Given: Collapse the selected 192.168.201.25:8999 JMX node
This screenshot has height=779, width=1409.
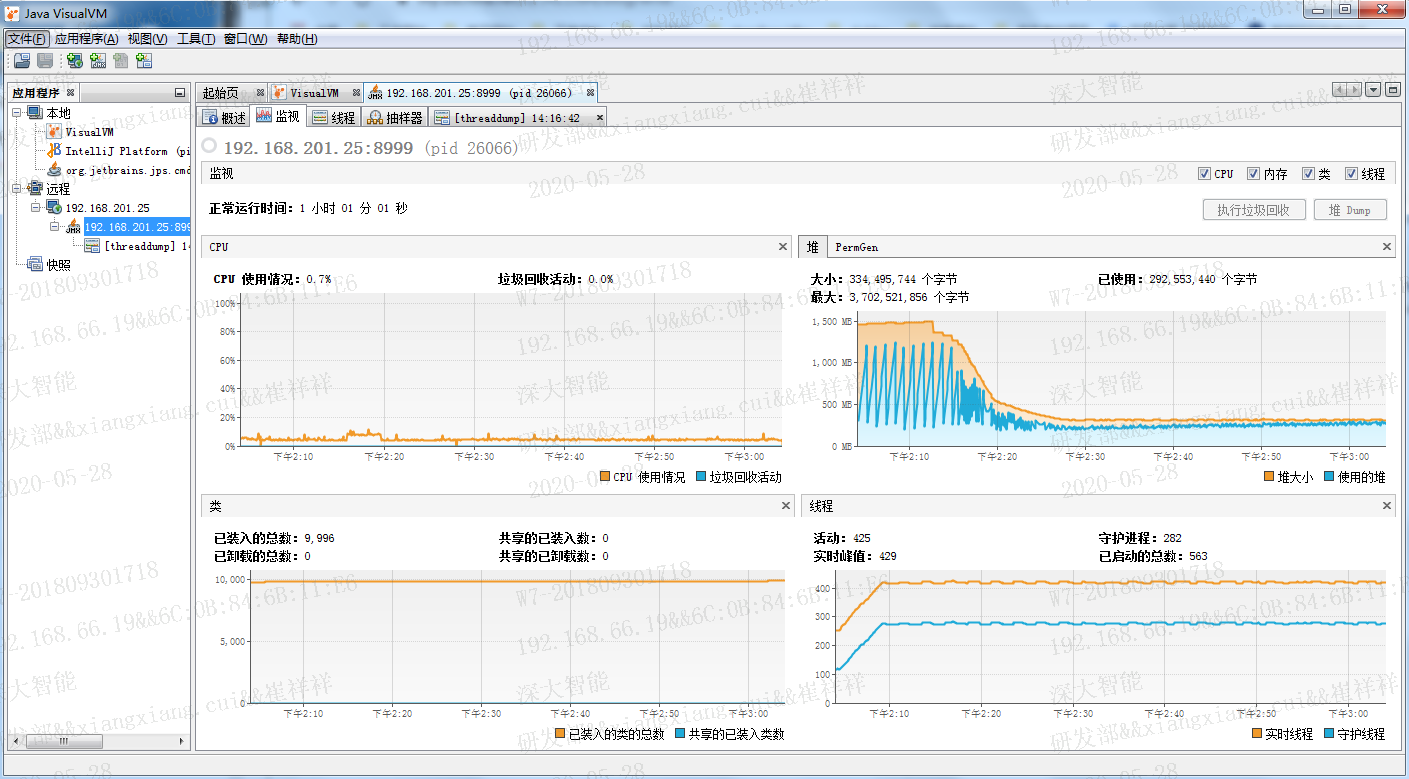Looking at the screenshot, I should (55, 226).
